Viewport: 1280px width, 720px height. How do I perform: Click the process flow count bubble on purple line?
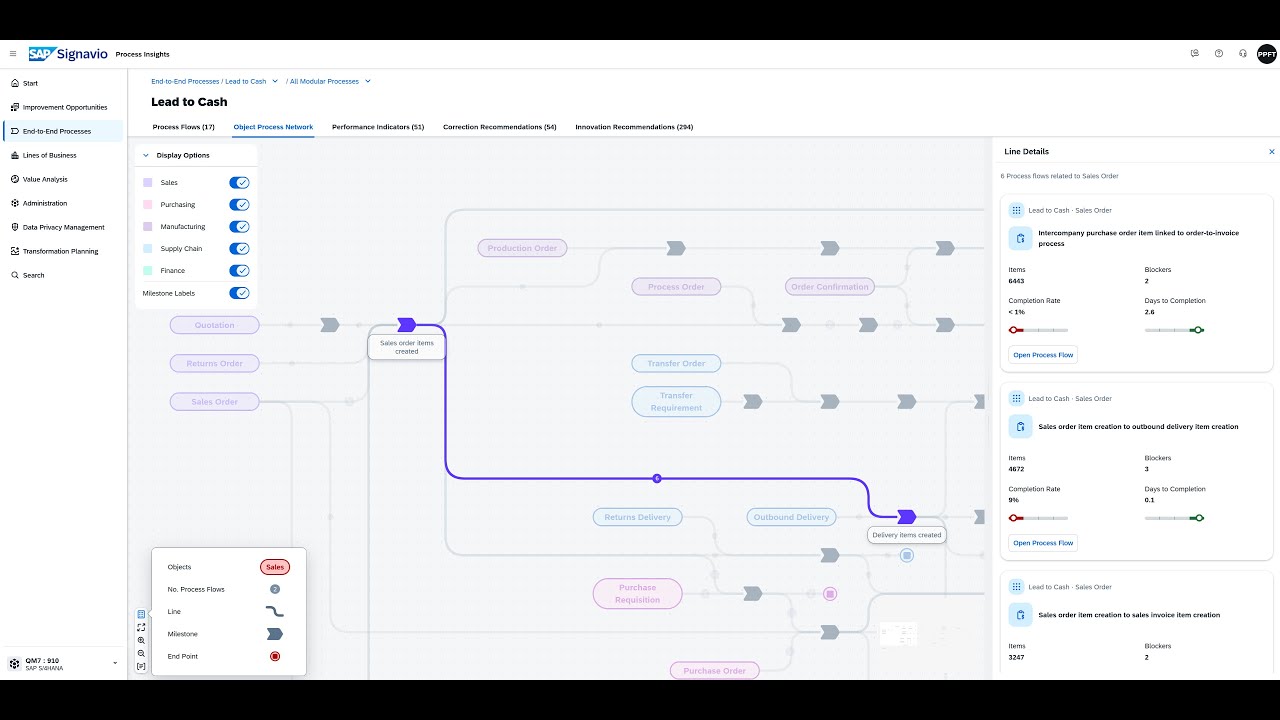pos(657,478)
